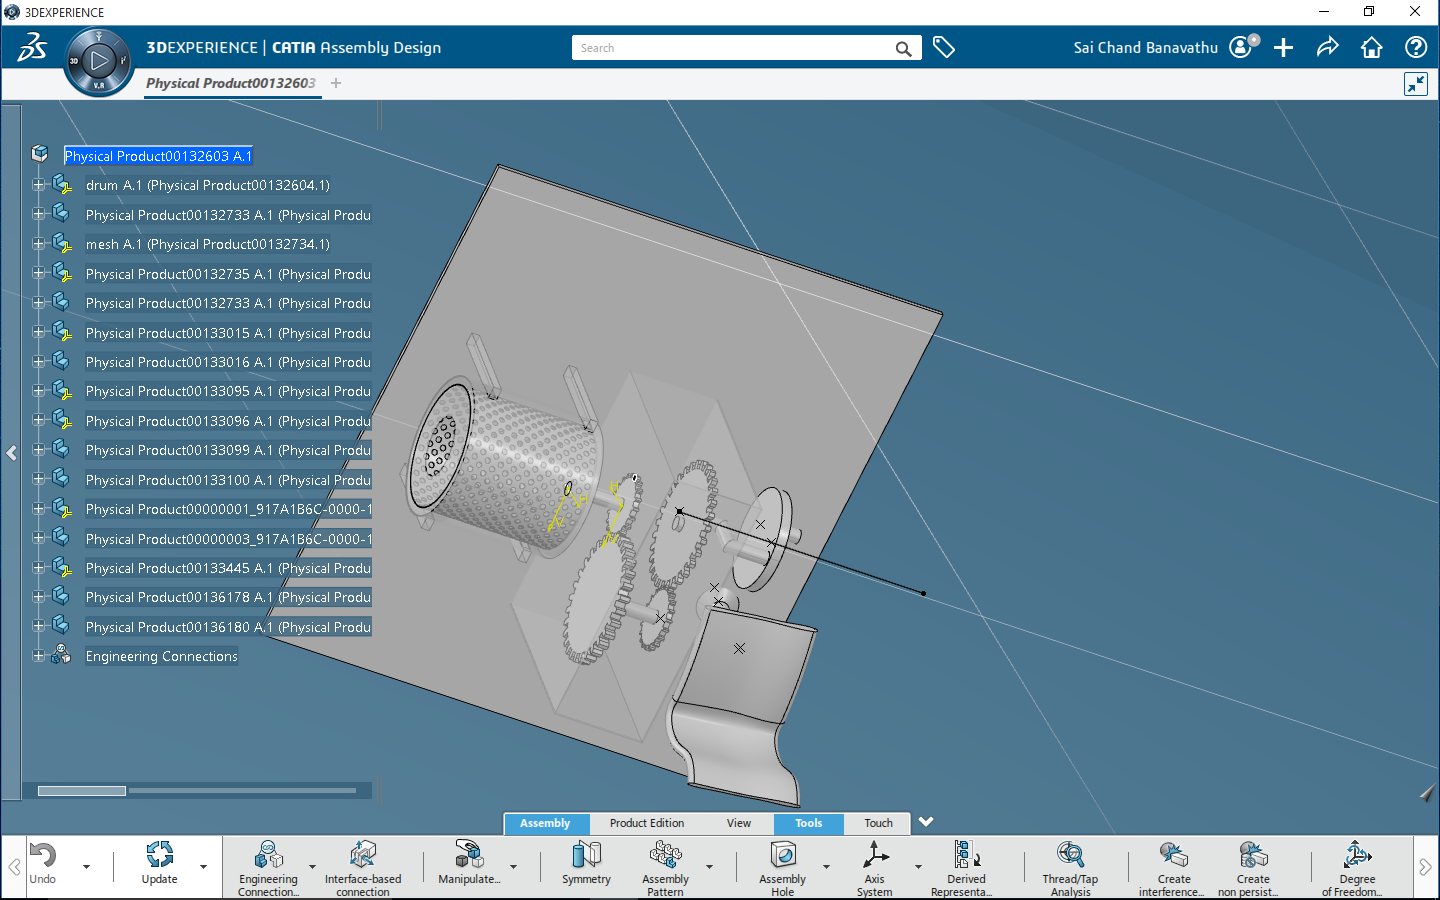
Task: Select the Physical Product00132603 document tab
Action: click(231, 83)
